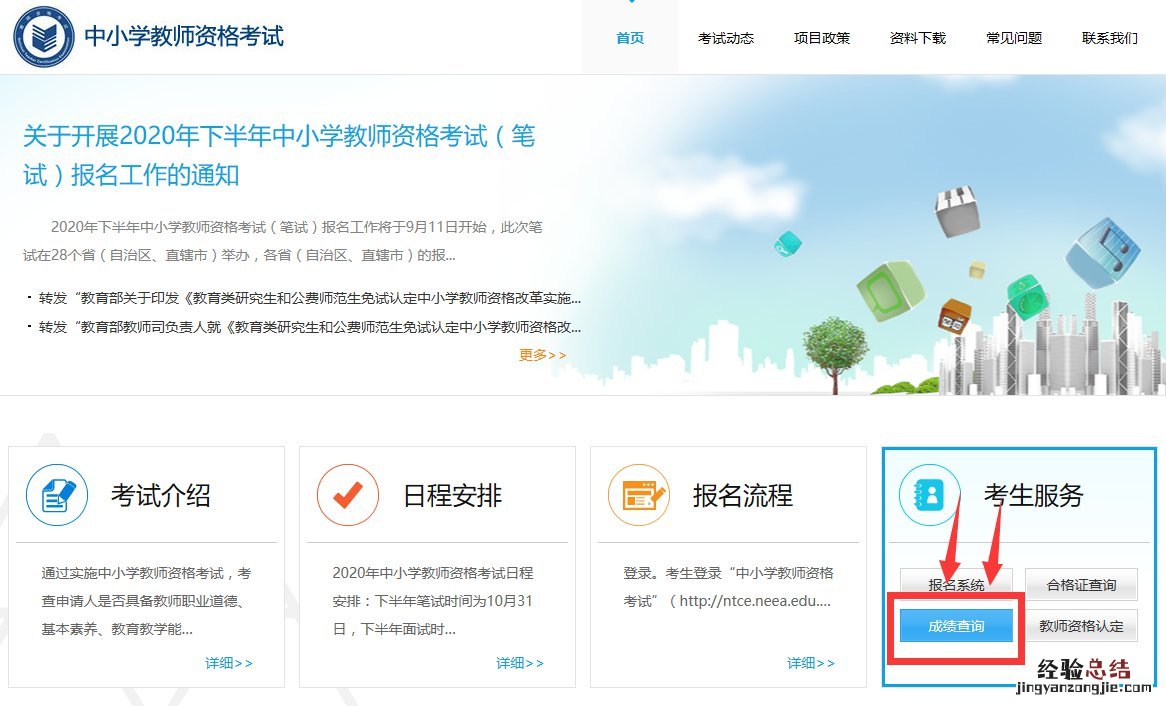1166x706 pixels.
Task: Click the 考试介绍 pencil document icon
Action: (x=57, y=495)
